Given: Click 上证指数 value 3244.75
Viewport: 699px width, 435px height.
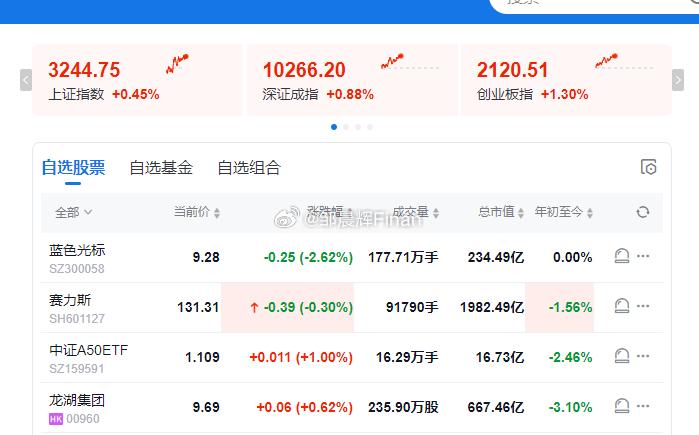Looking at the screenshot, I should pos(84,70).
